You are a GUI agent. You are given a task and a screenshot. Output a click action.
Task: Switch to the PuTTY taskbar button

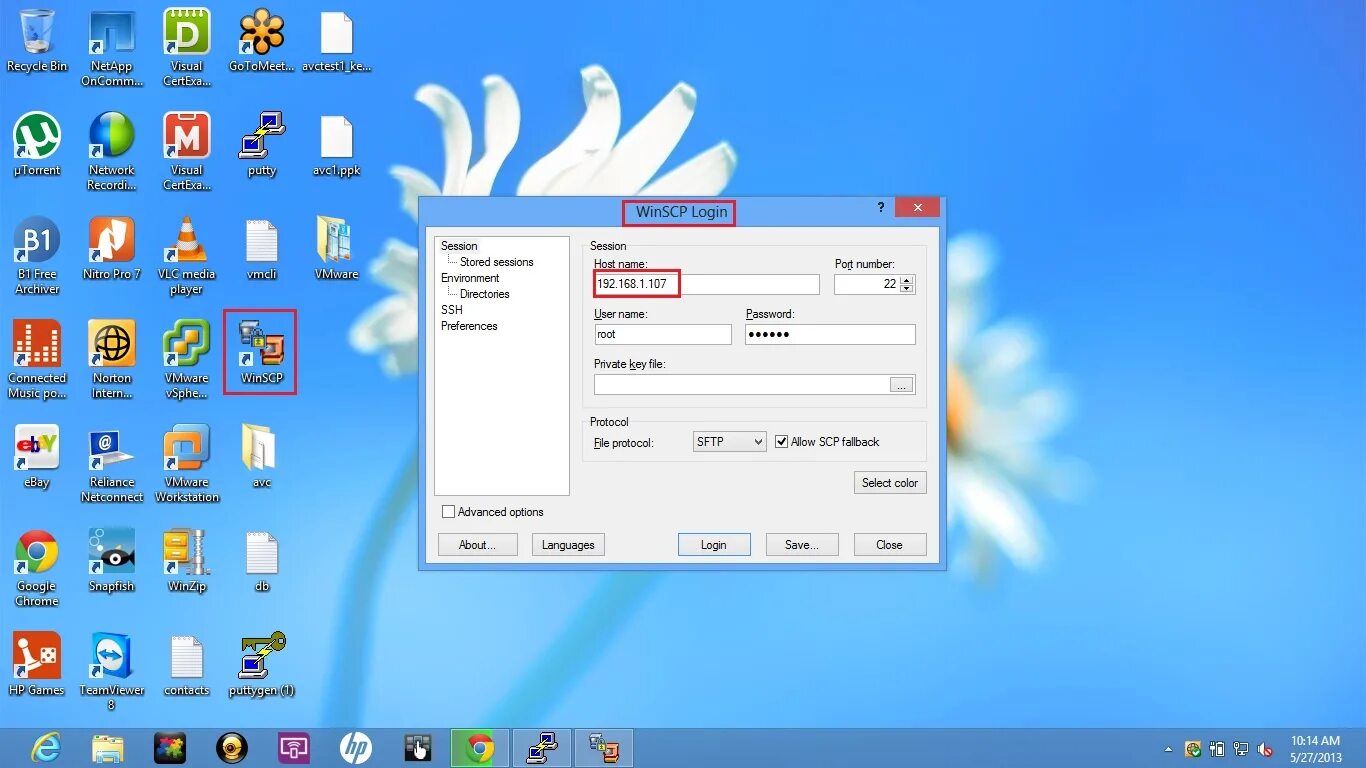pos(542,748)
